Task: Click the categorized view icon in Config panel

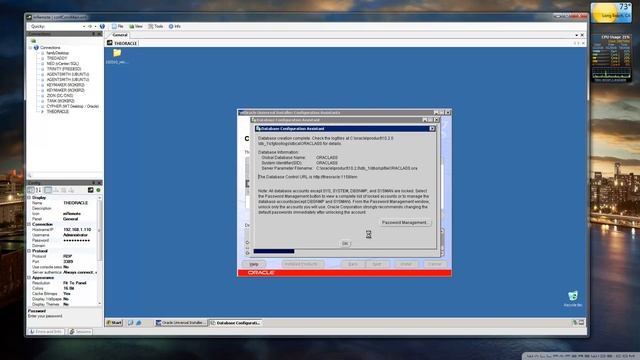Action: pos(31,190)
